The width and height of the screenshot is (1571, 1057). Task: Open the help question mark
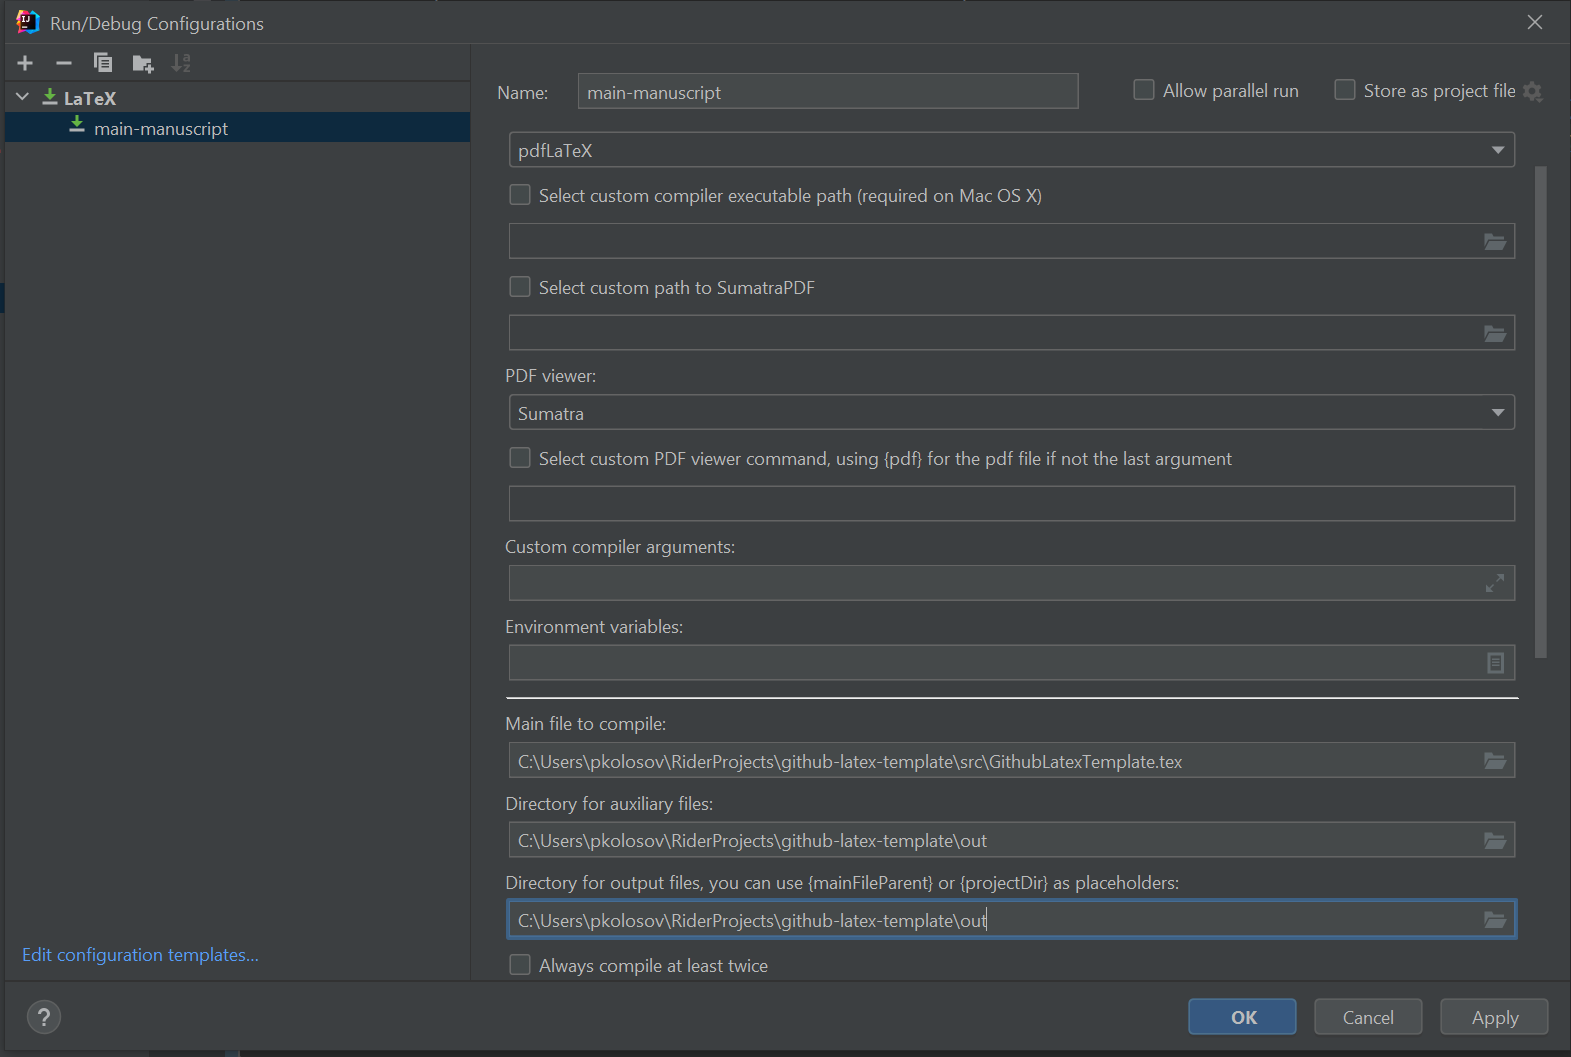[44, 1017]
